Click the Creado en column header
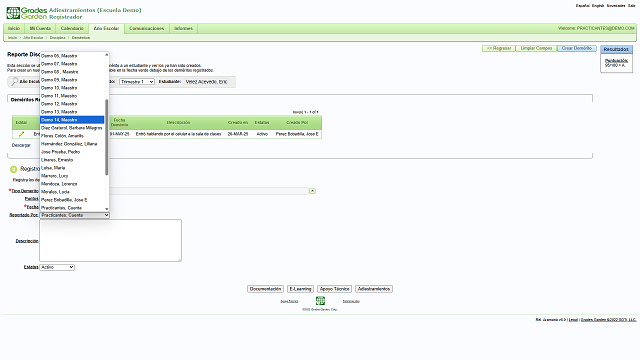640x360 pixels. click(238, 122)
